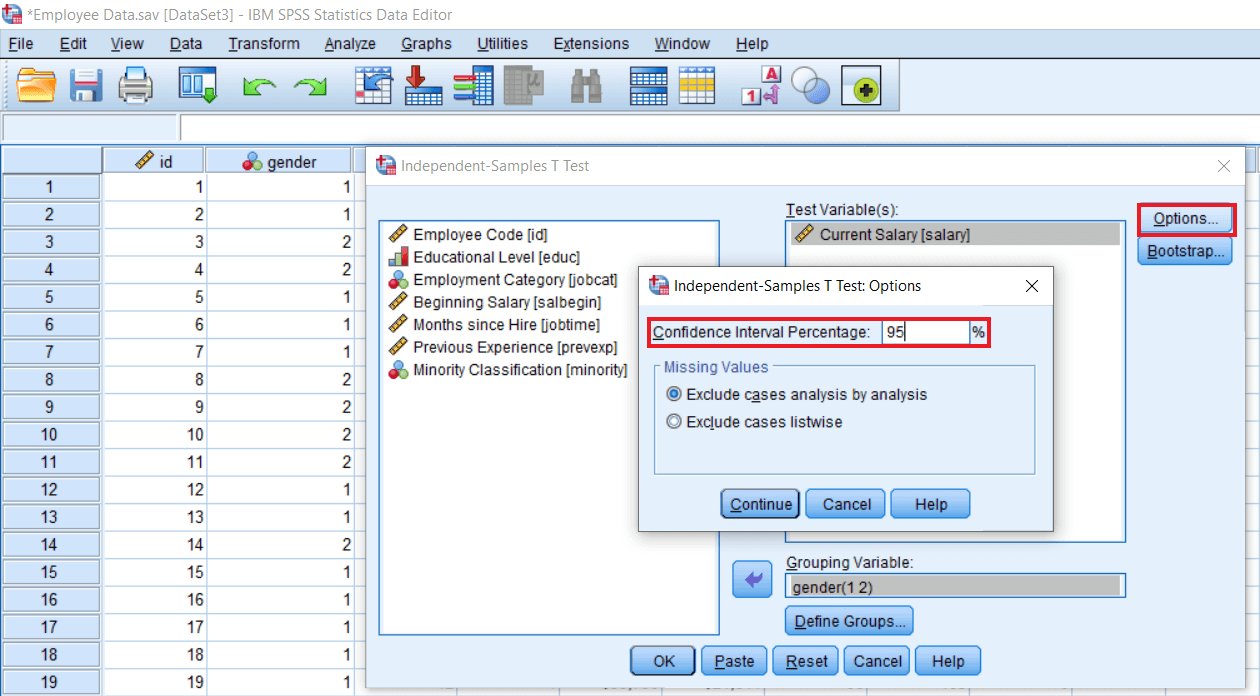Open the Edit menu
1260x696 pixels.
(x=73, y=44)
